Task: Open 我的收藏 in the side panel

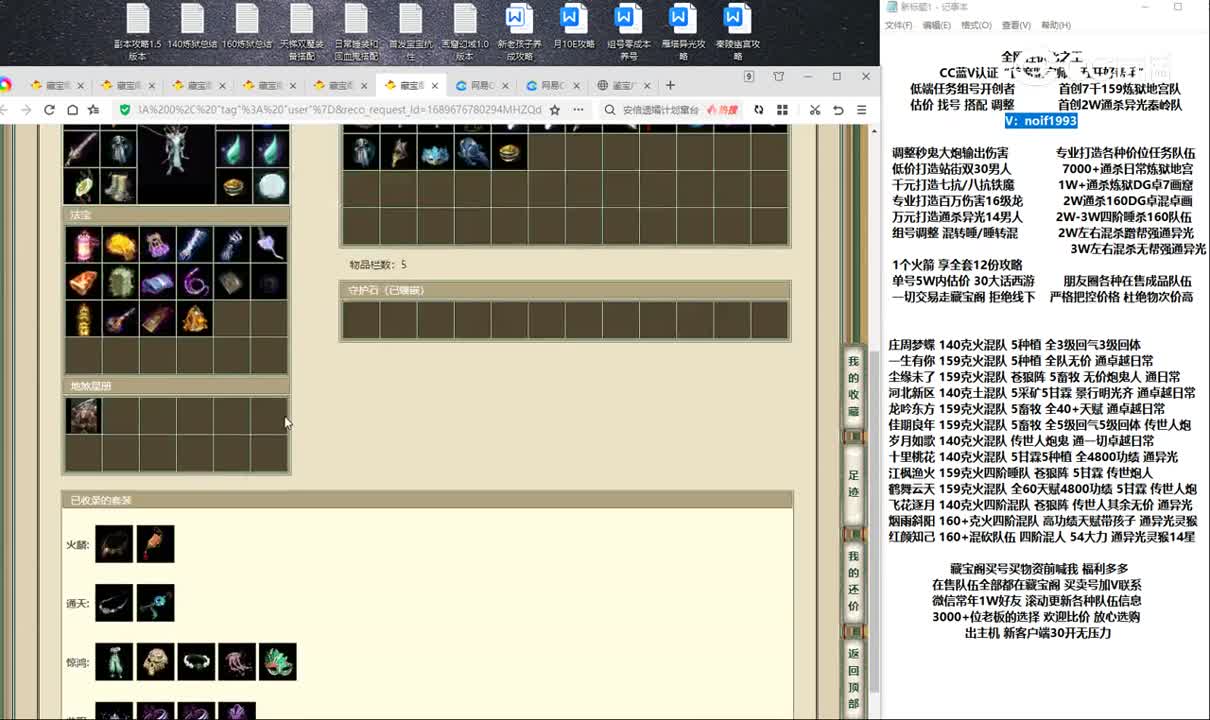Action: click(853, 385)
